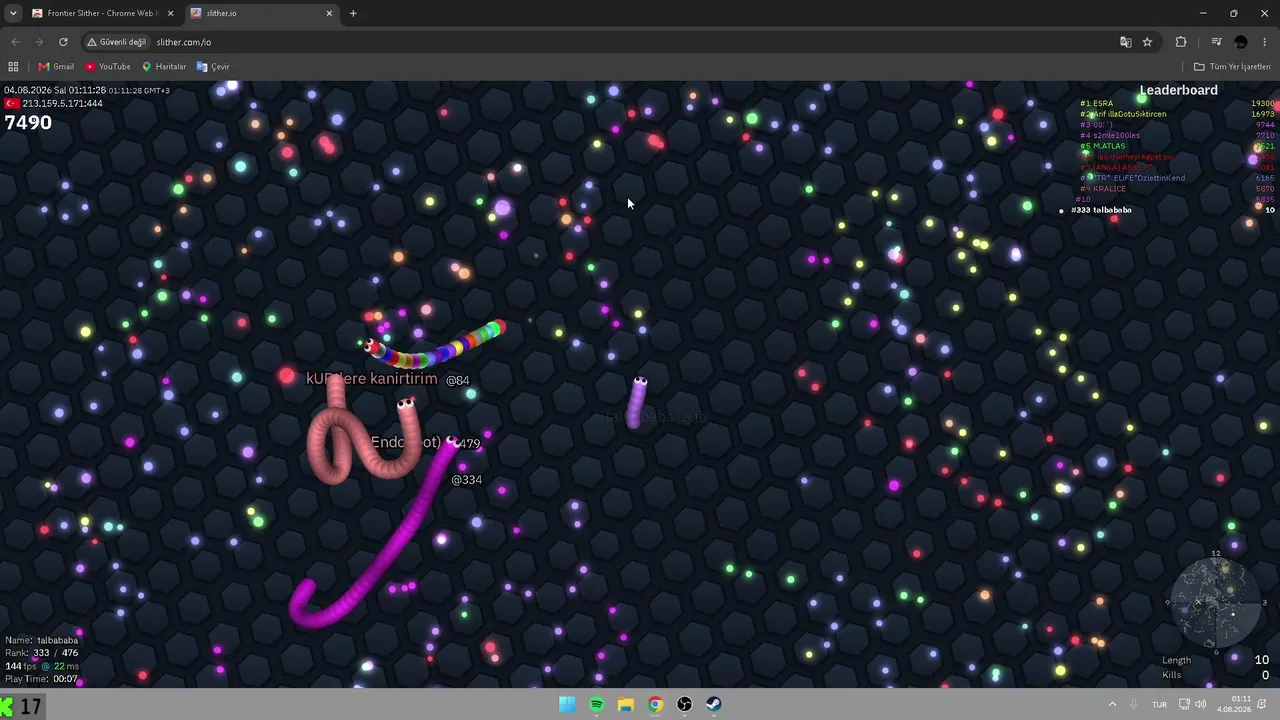Click leaderboard entry '#1 ESRA'
The width and height of the screenshot is (1280, 720).
pos(1096,104)
